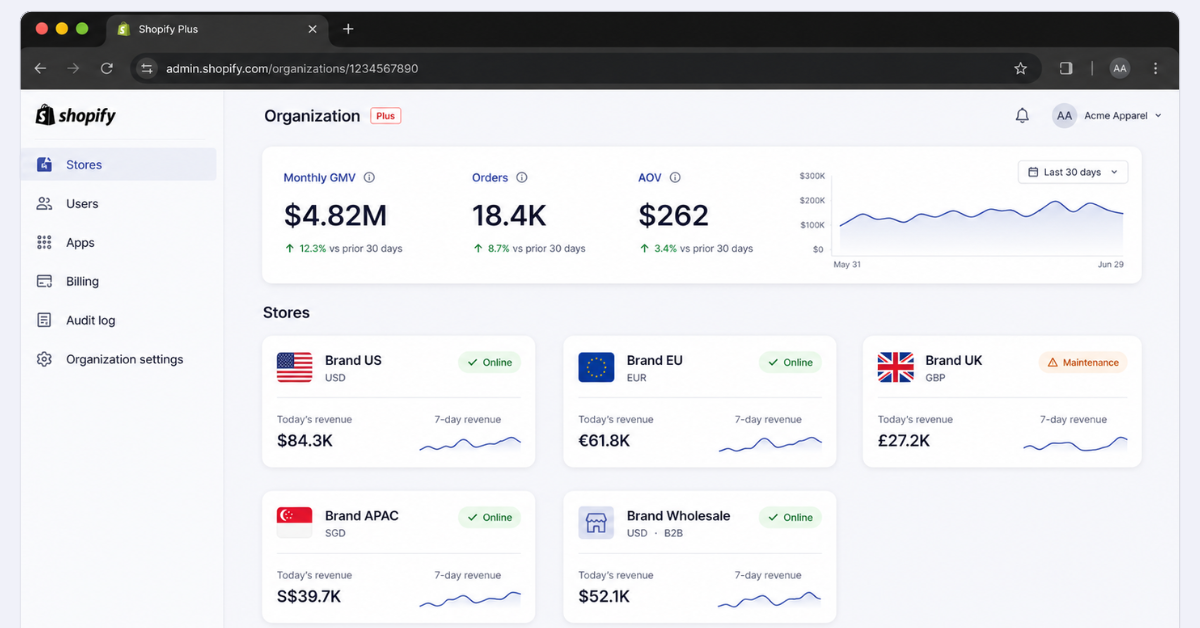Click the $262 AOV value
The height and width of the screenshot is (628, 1200).
(x=673, y=215)
